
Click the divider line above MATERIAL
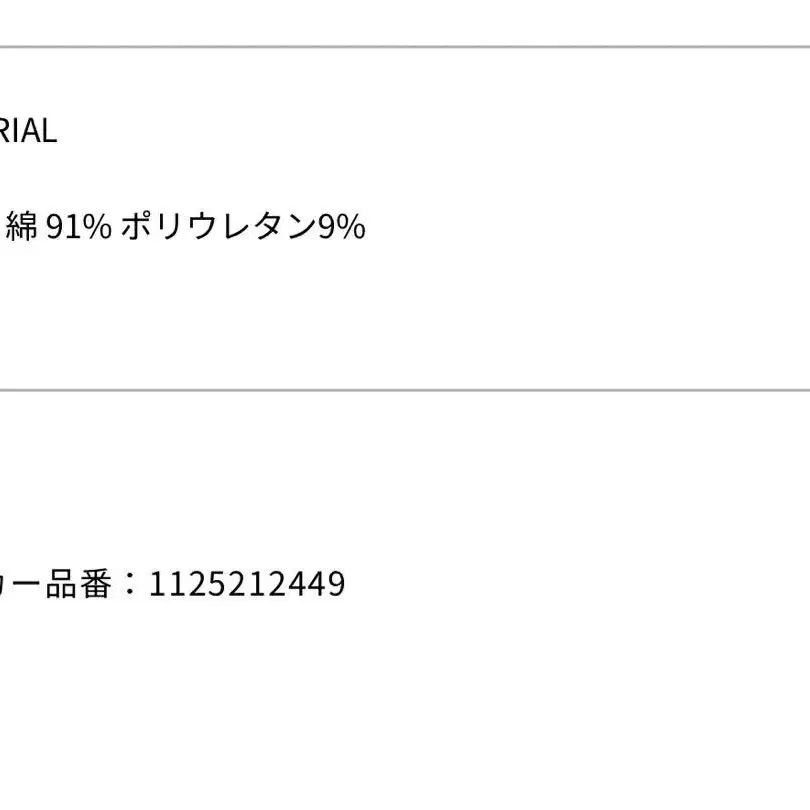405,47
